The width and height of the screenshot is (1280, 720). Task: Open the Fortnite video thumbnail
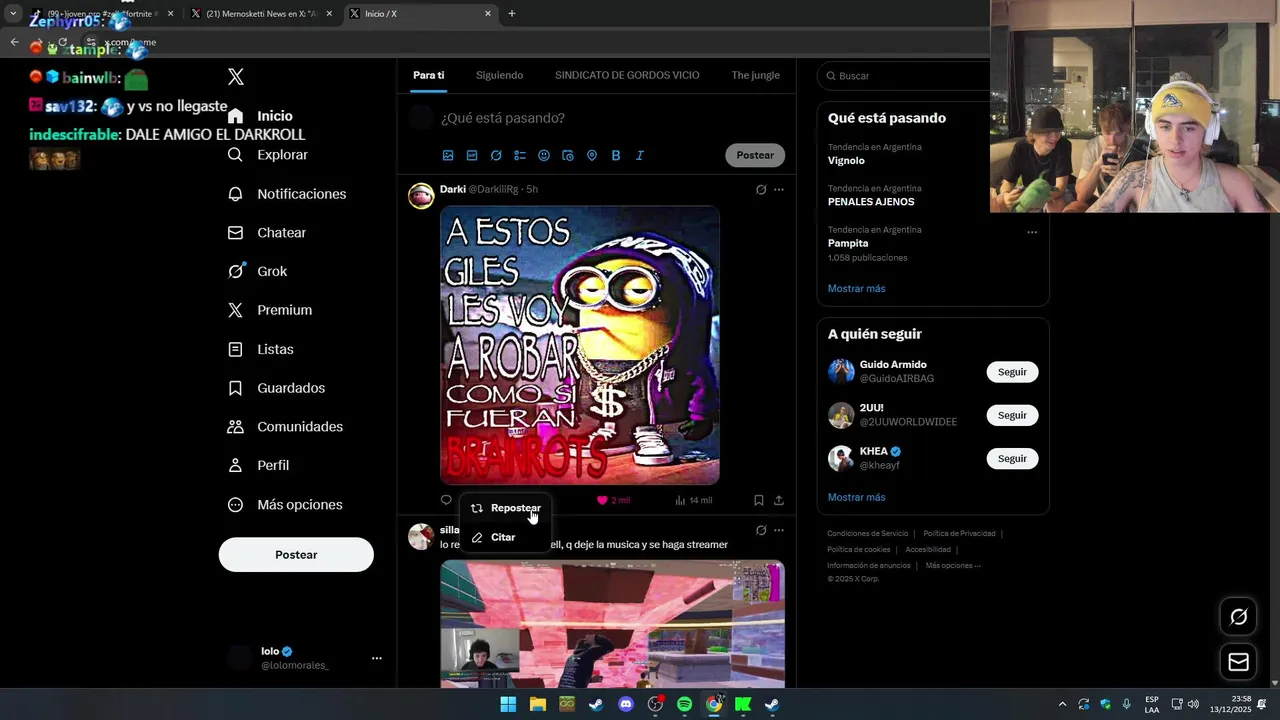[612, 624]
